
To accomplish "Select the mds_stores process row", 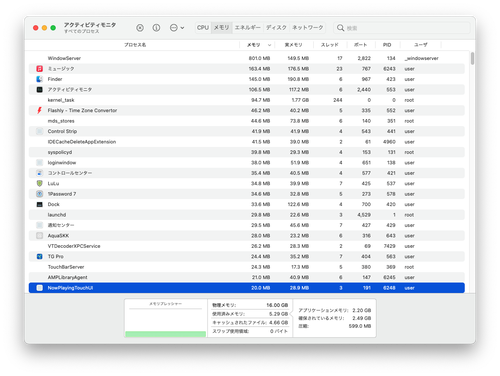I will pos(247,121).
